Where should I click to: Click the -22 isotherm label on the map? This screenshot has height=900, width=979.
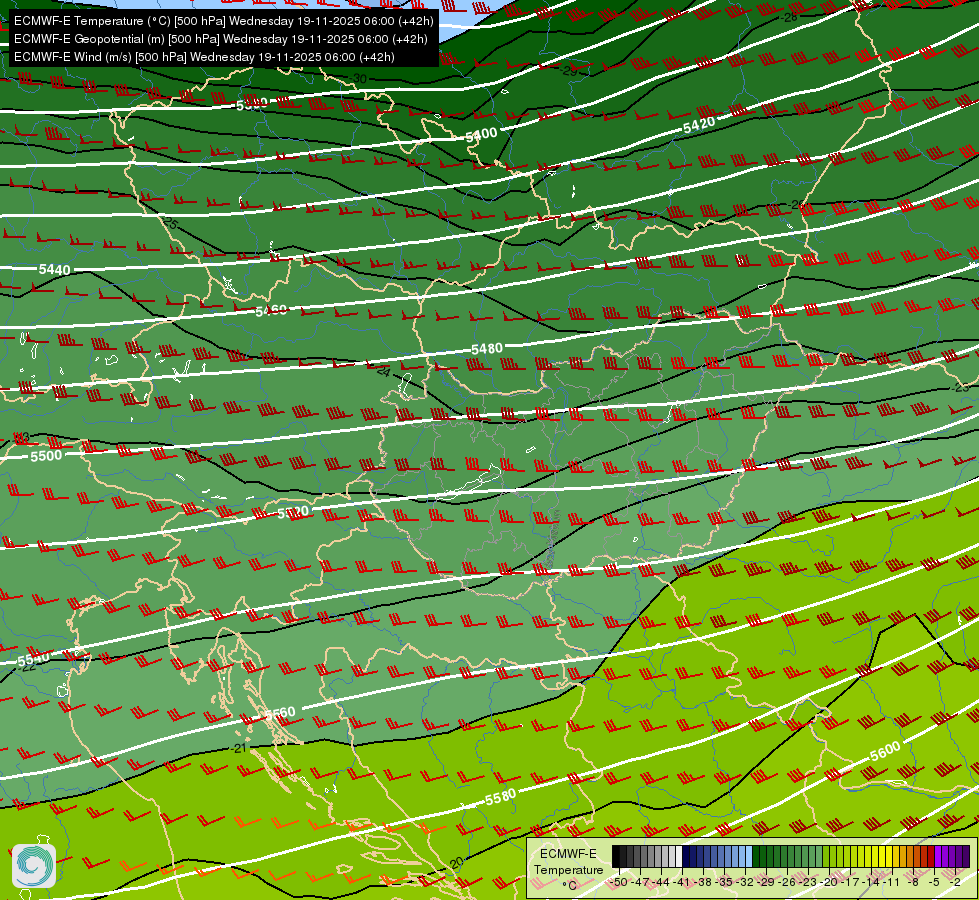(27, 668)
